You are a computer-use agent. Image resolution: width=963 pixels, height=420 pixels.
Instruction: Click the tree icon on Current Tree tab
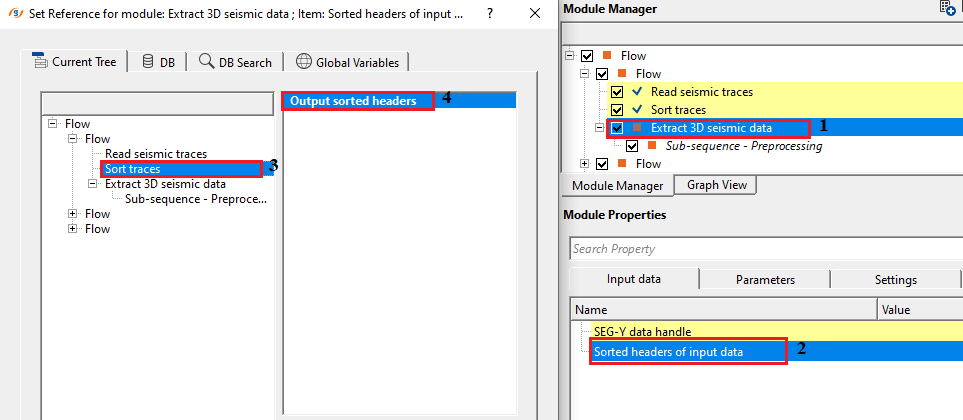pos(41,61)
